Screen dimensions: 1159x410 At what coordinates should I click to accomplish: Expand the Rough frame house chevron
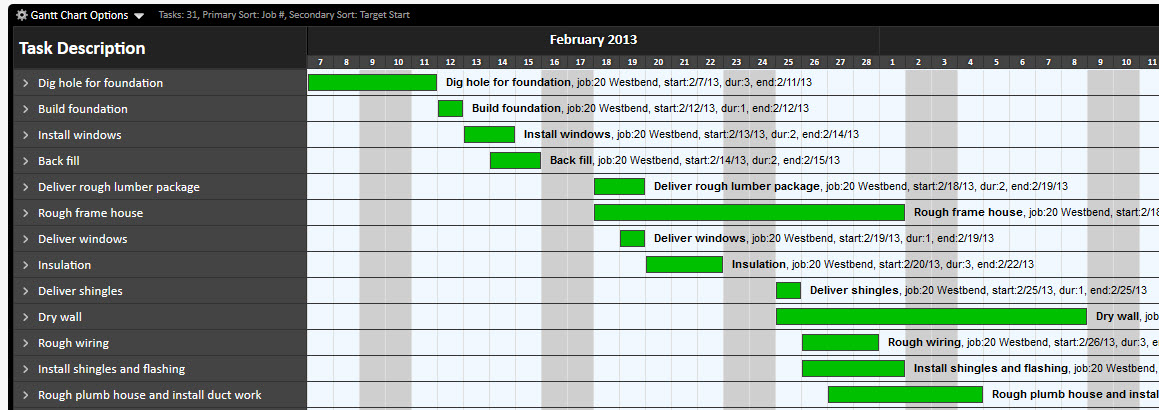[x=25, y=213]
